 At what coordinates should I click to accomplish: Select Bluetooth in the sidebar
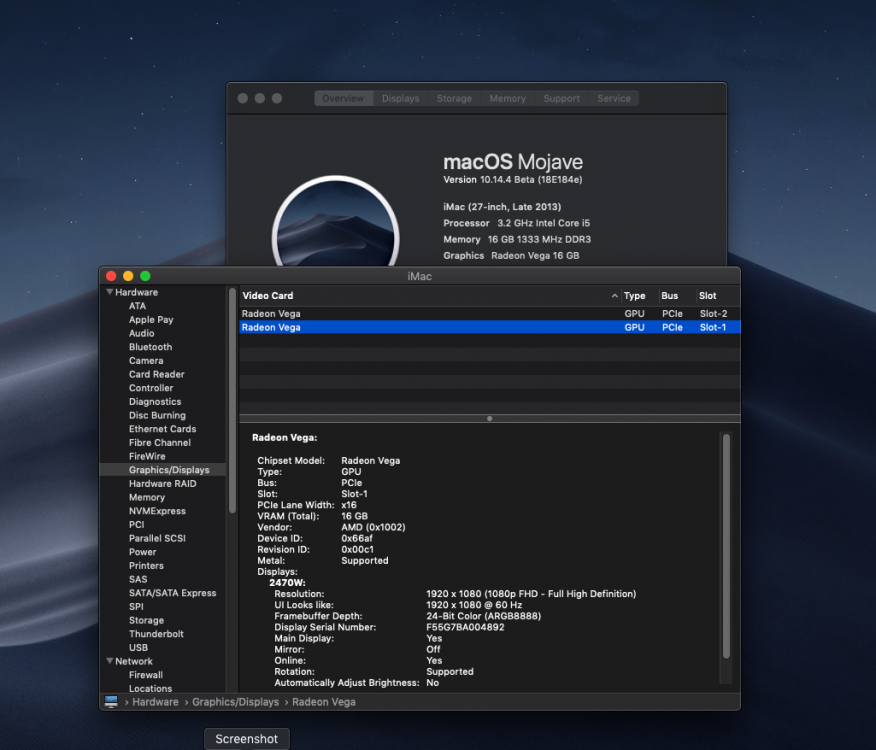(x=150, y=347)
